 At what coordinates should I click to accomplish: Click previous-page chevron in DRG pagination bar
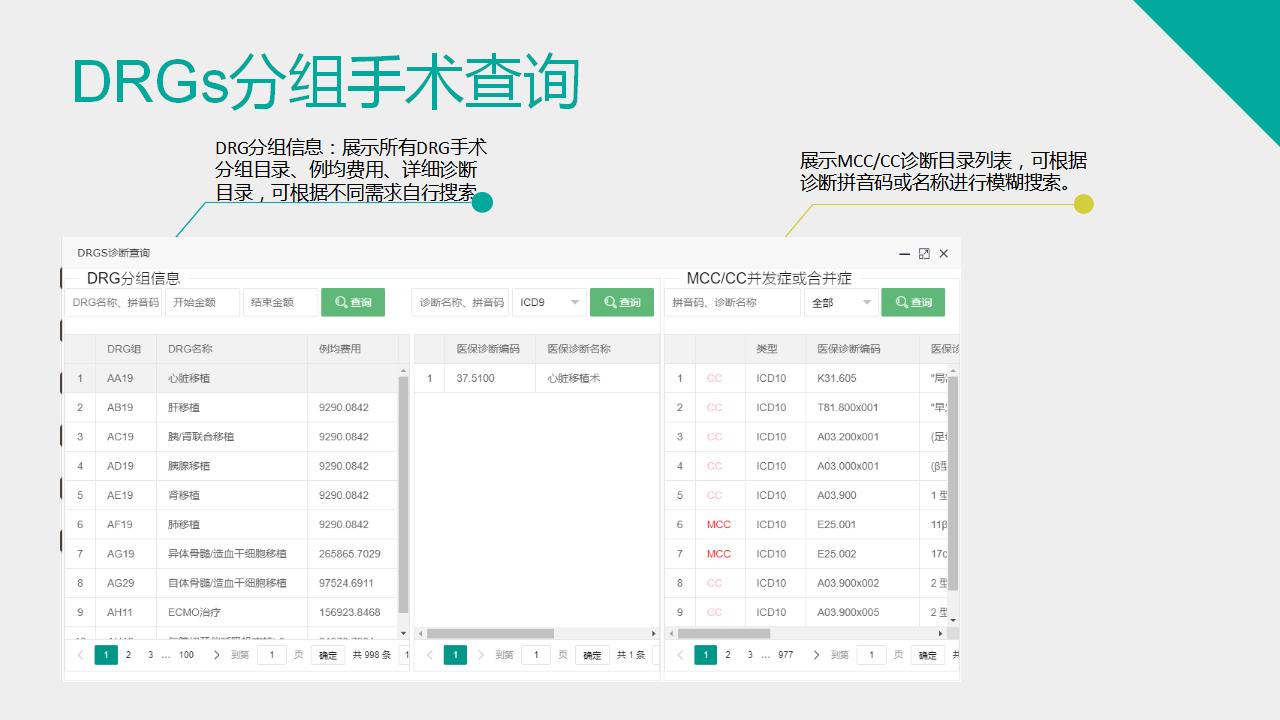(79, 654)
